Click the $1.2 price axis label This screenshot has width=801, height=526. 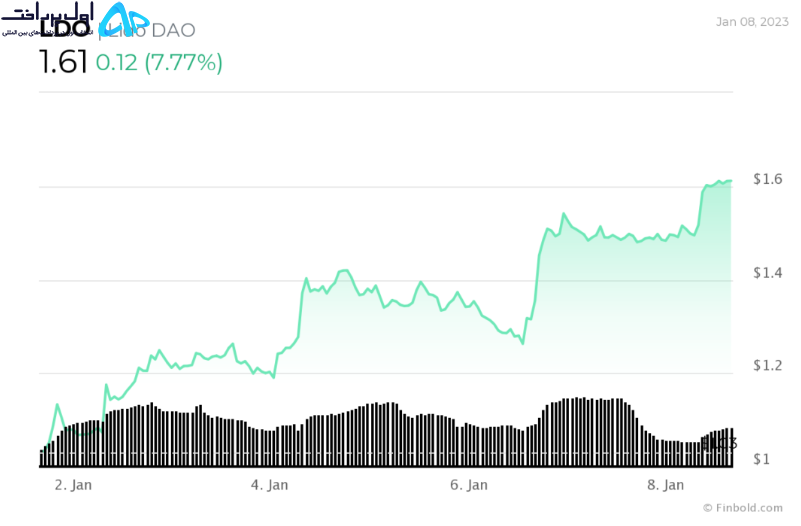point(767,365)
